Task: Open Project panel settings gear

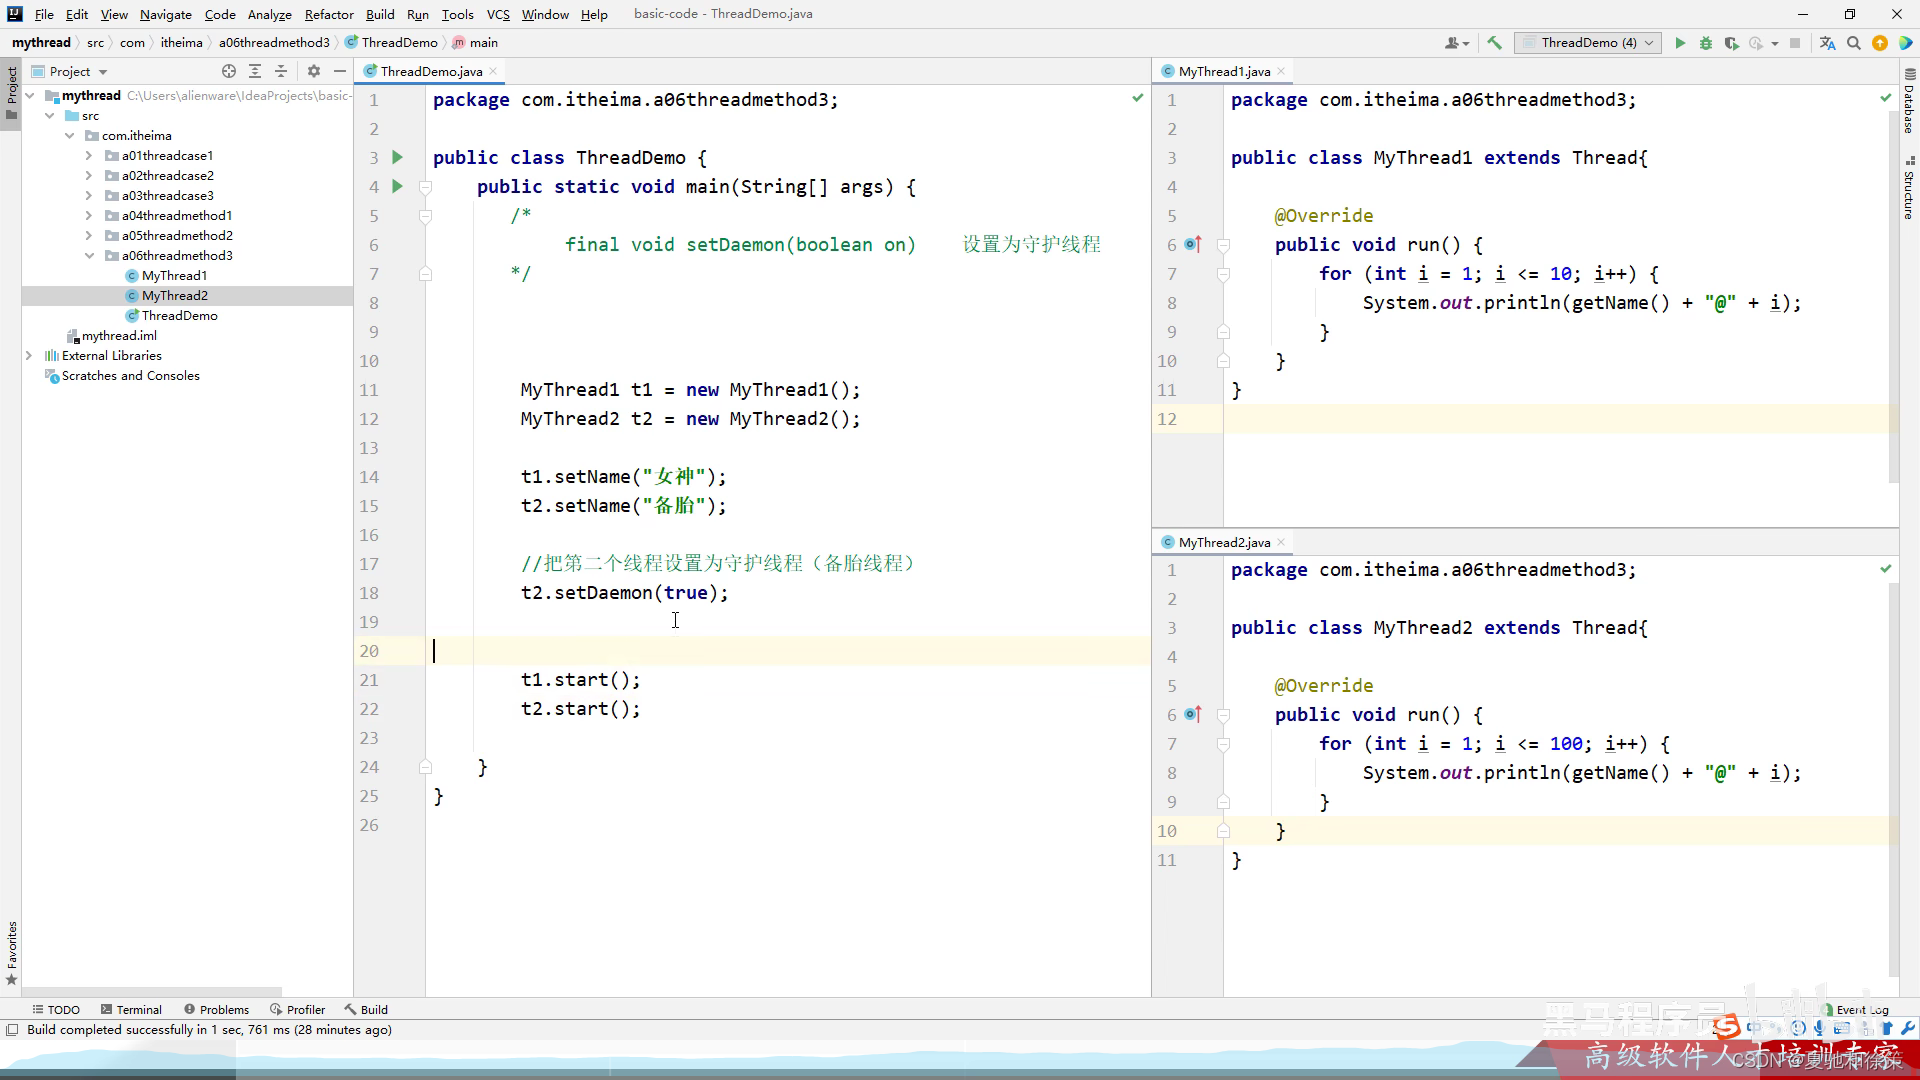Action: coord(314,71)
